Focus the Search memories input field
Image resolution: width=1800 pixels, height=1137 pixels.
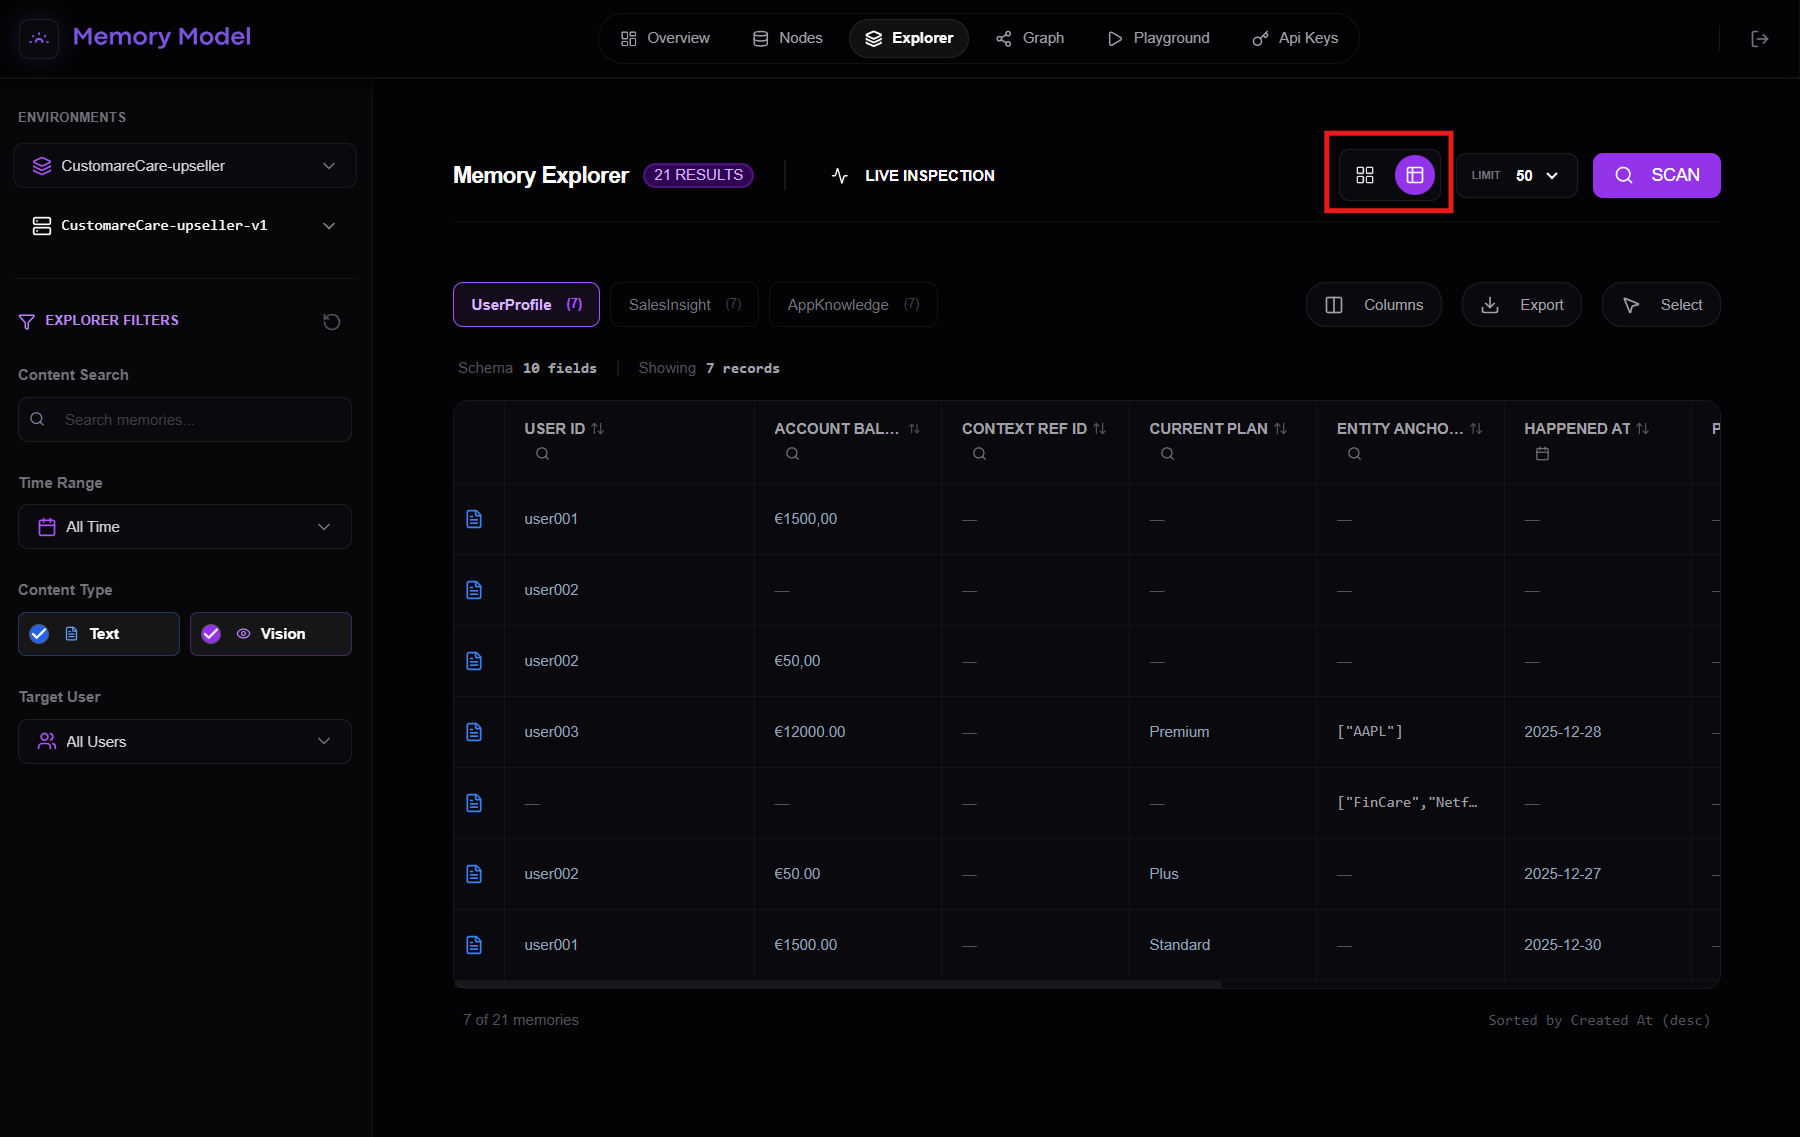pos(185,420)
